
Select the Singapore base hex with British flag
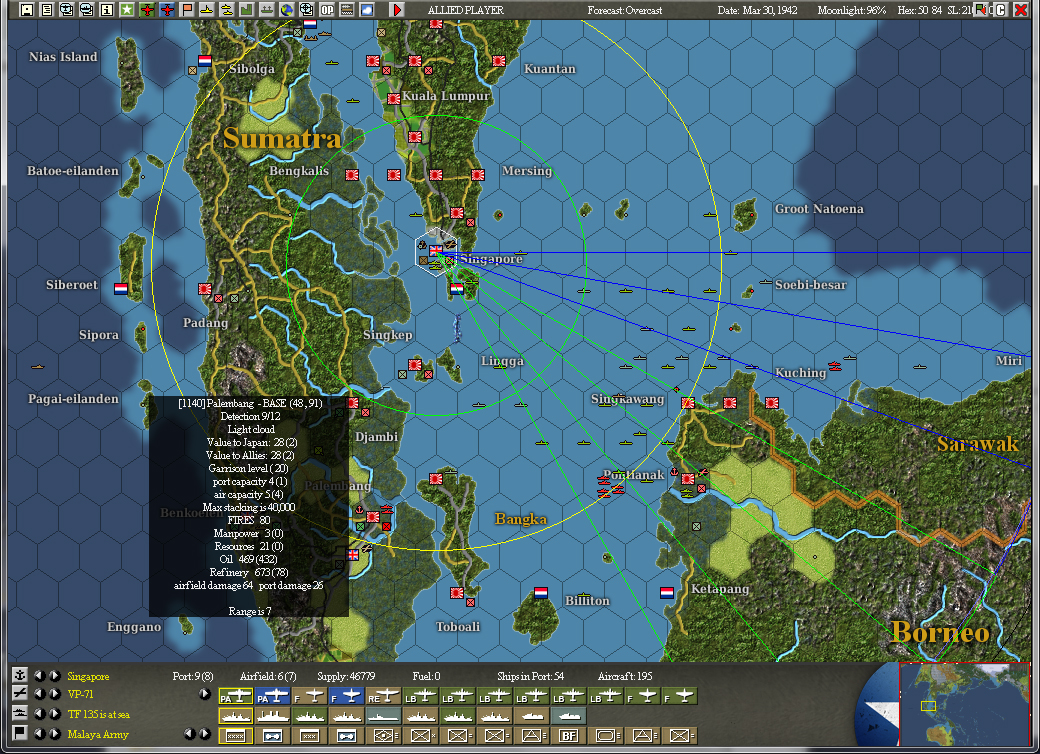(436, 251)
